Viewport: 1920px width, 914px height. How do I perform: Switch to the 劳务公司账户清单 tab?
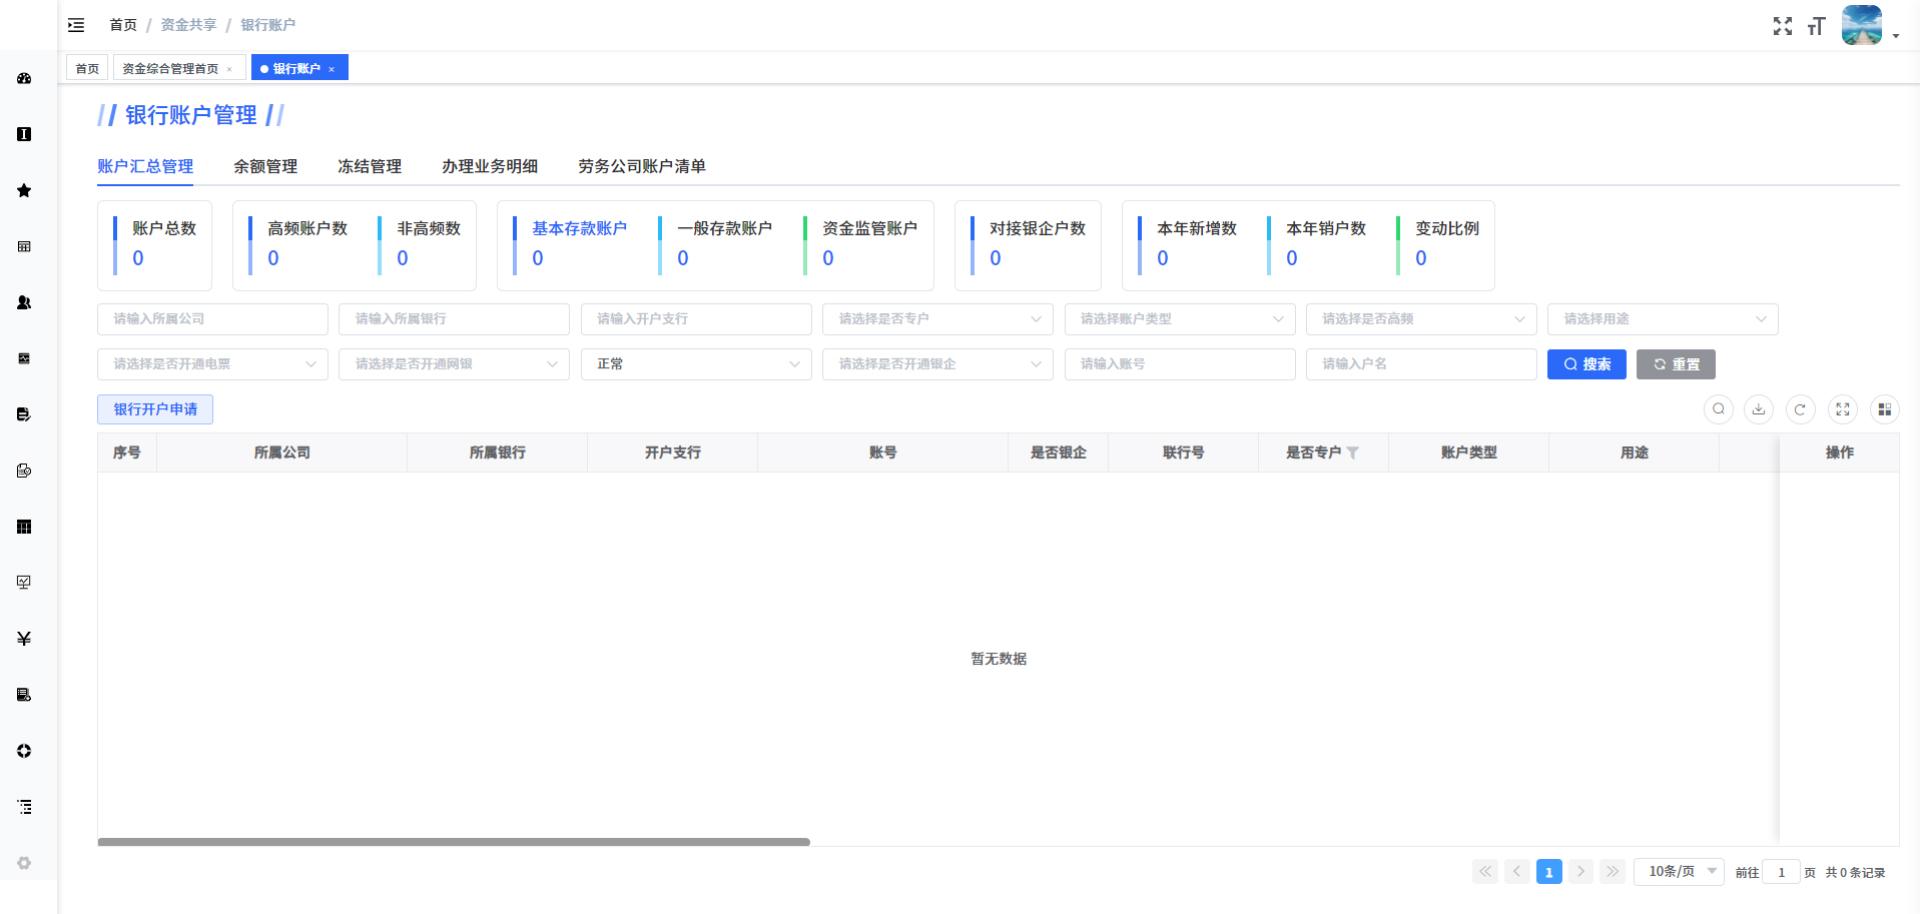[641, 167]
